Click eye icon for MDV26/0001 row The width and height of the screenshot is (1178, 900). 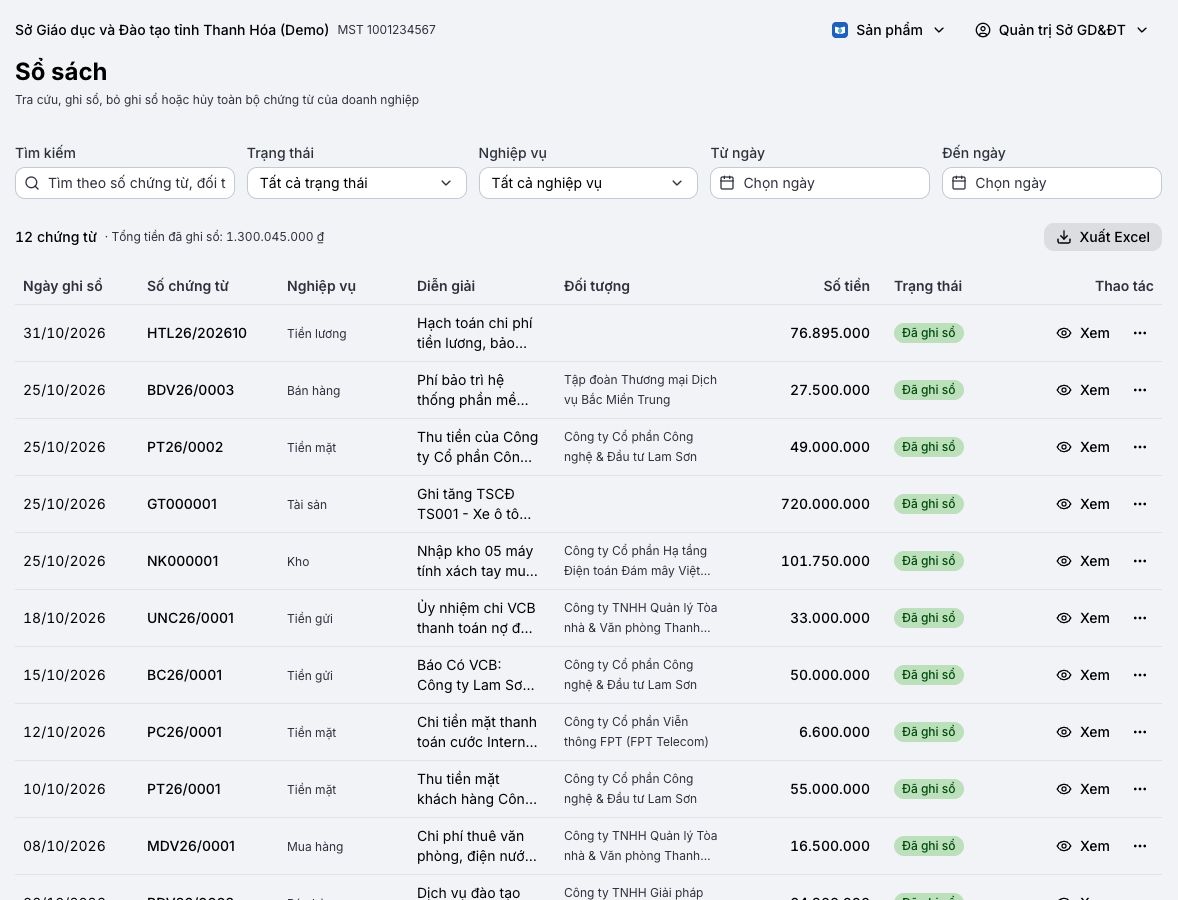1064,846
